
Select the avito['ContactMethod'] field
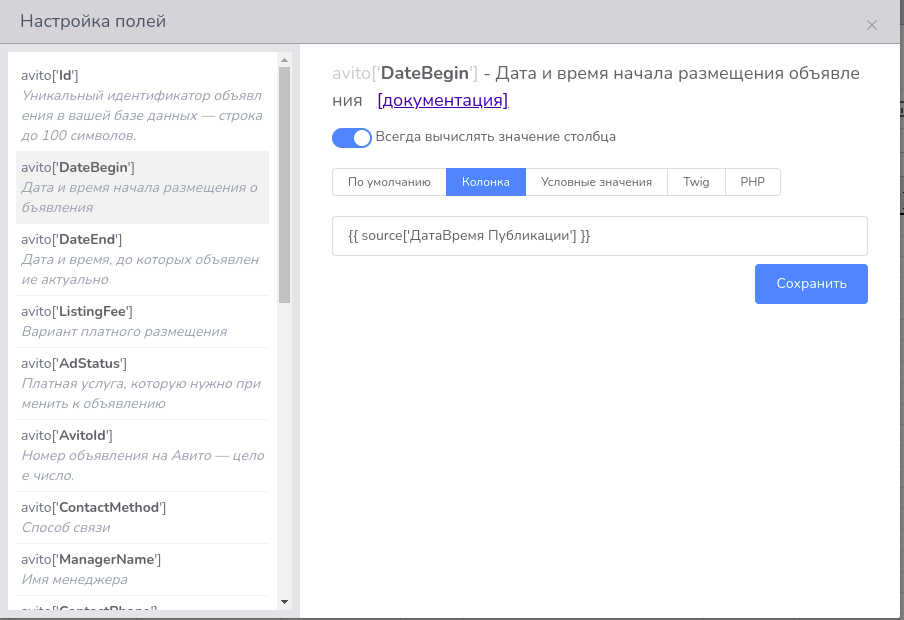point(142,517)
